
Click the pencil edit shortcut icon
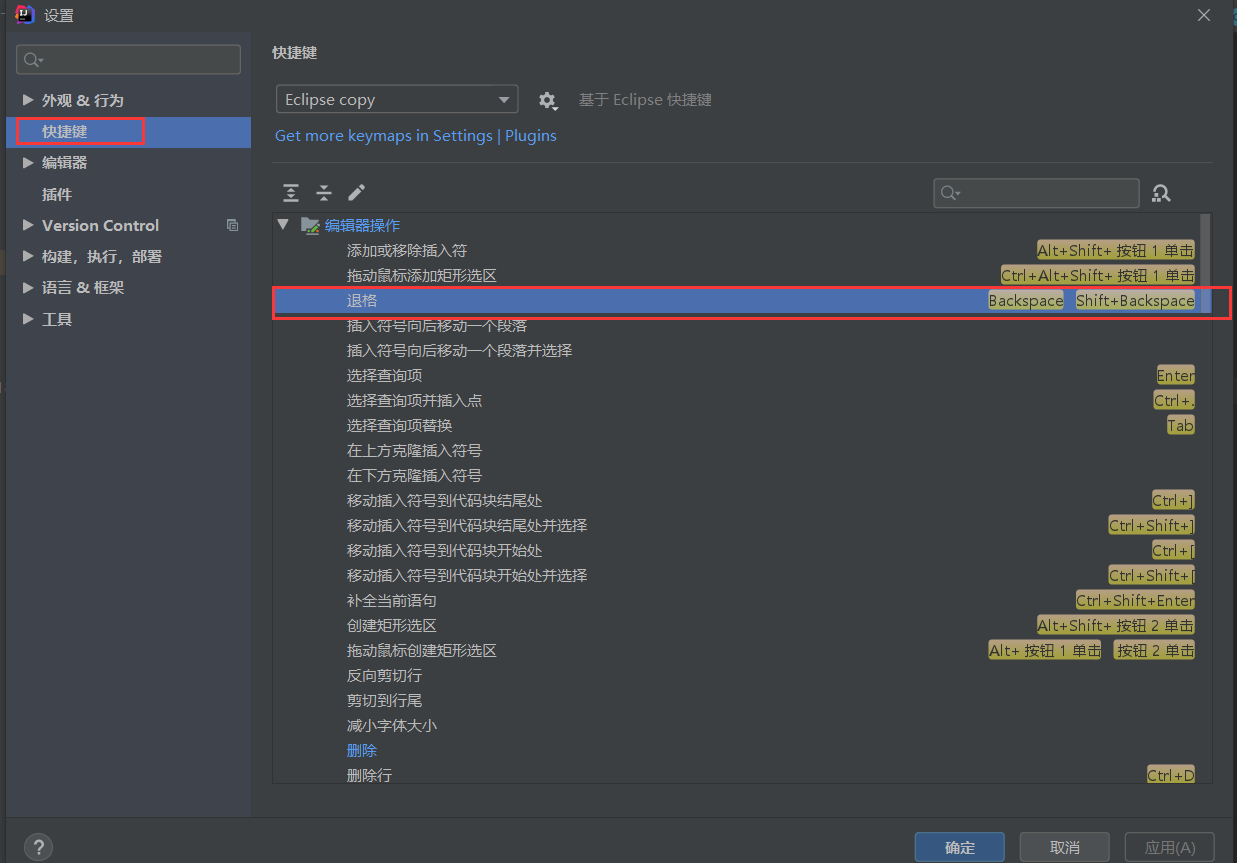[x=356, y=192]
